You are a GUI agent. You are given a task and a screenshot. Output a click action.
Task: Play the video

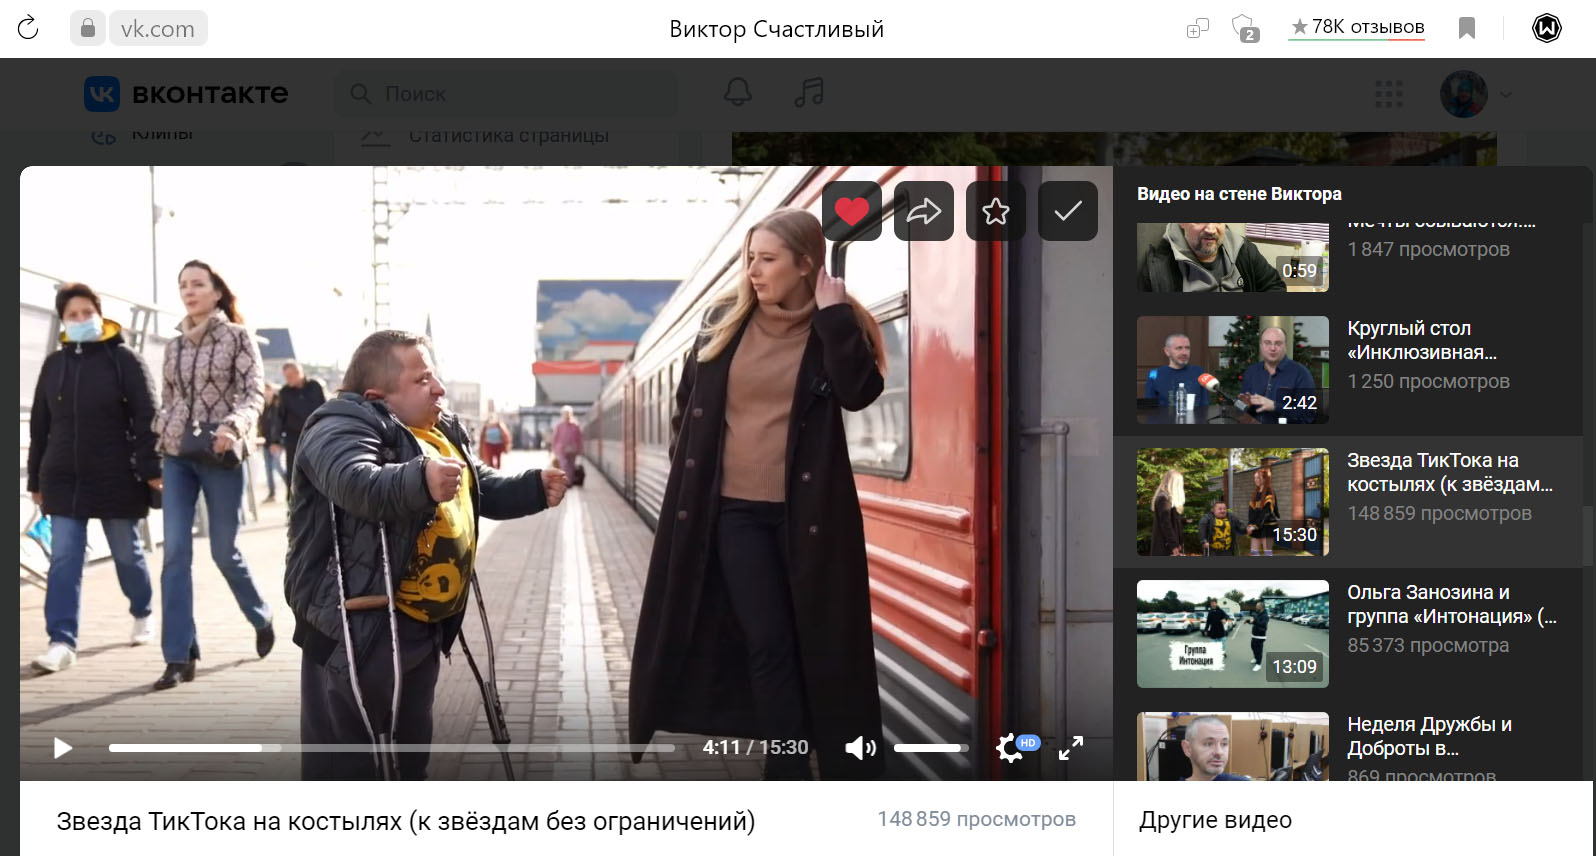pos(63,748)
